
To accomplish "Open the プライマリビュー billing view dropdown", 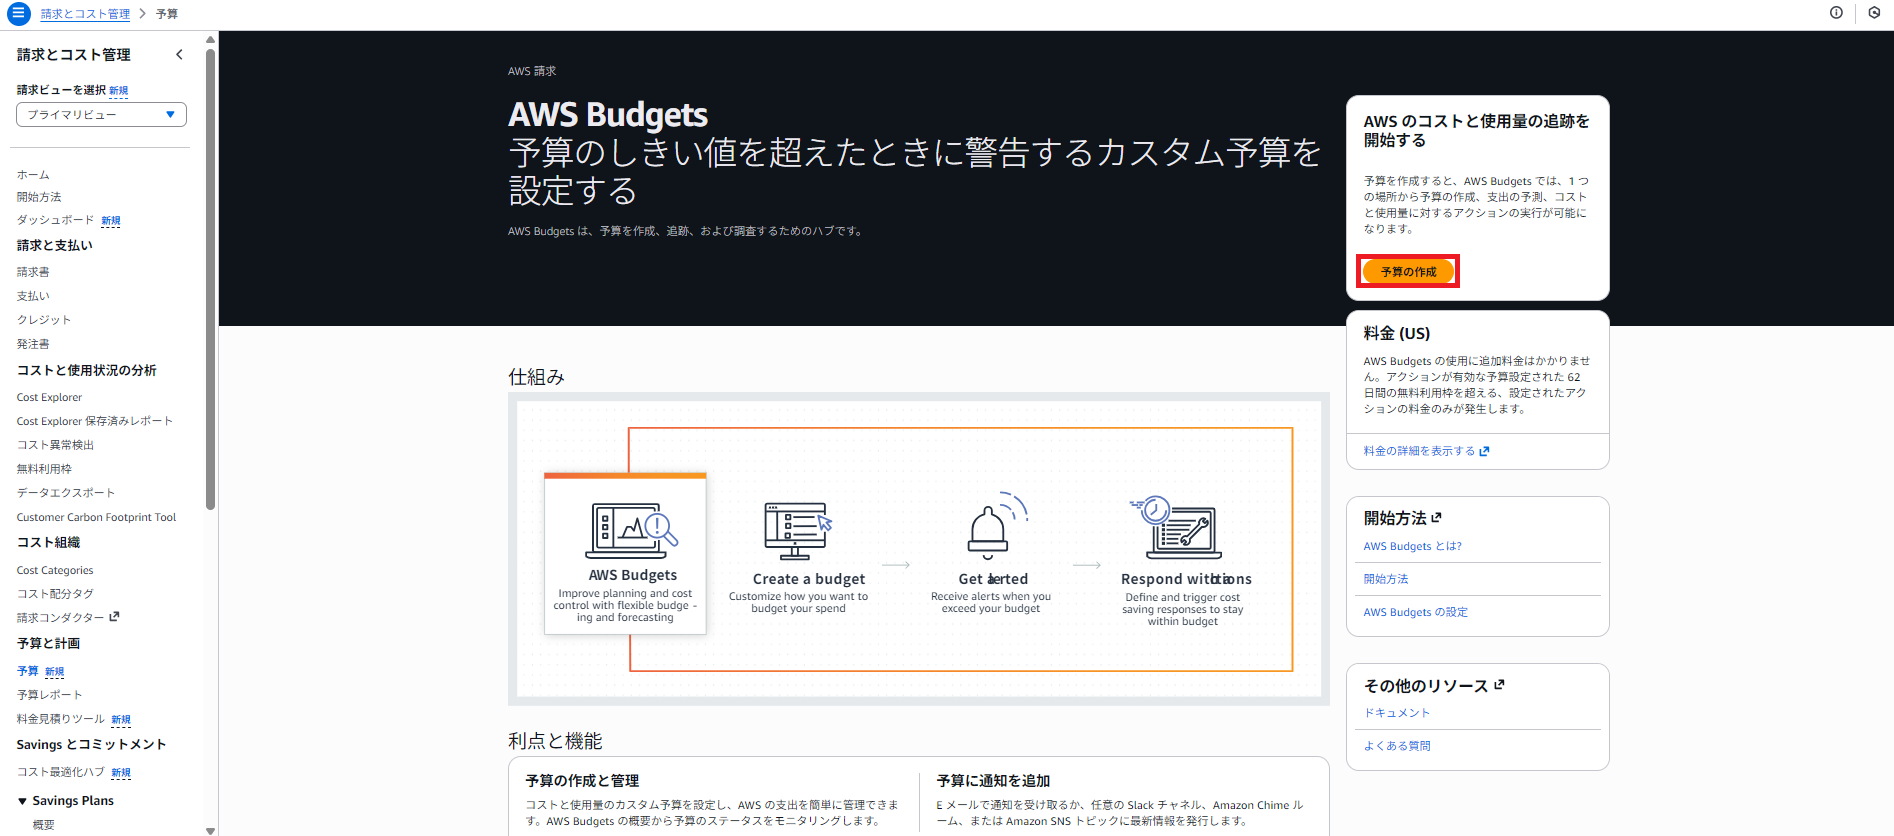I will point(101,115).
